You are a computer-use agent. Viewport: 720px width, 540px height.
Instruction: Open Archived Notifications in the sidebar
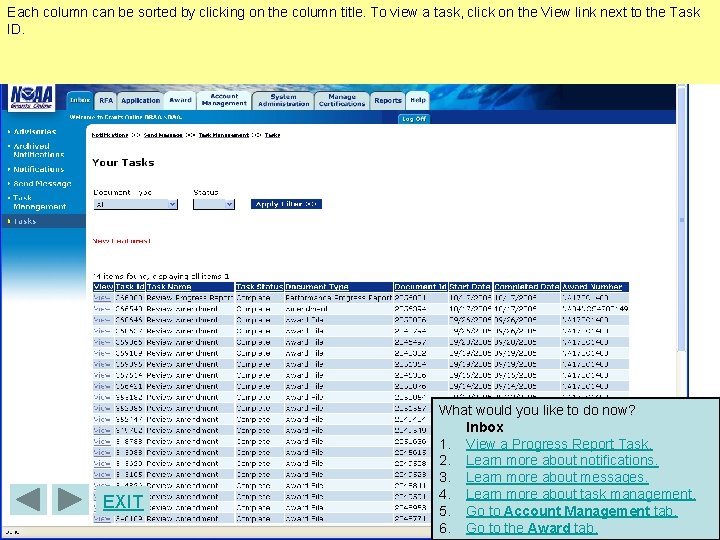coord(39,150)
